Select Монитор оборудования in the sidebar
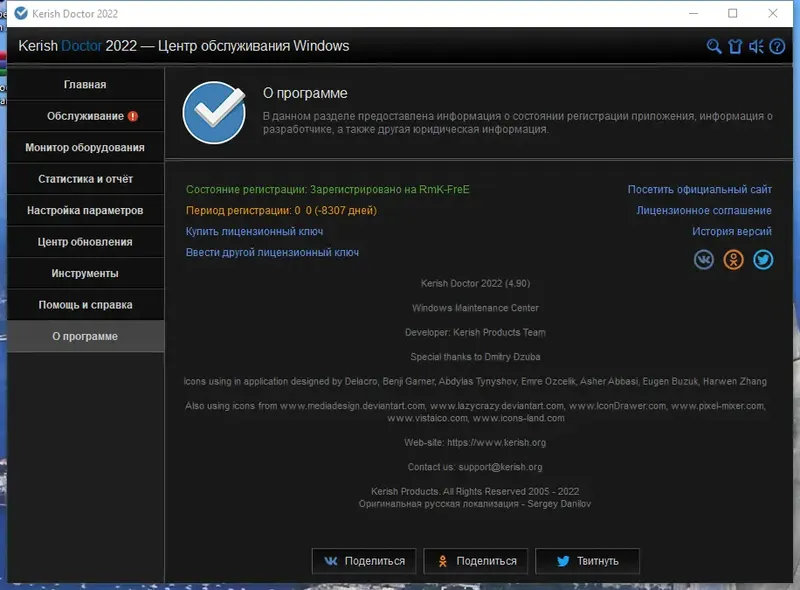The image size is (800, 590). 85,148
